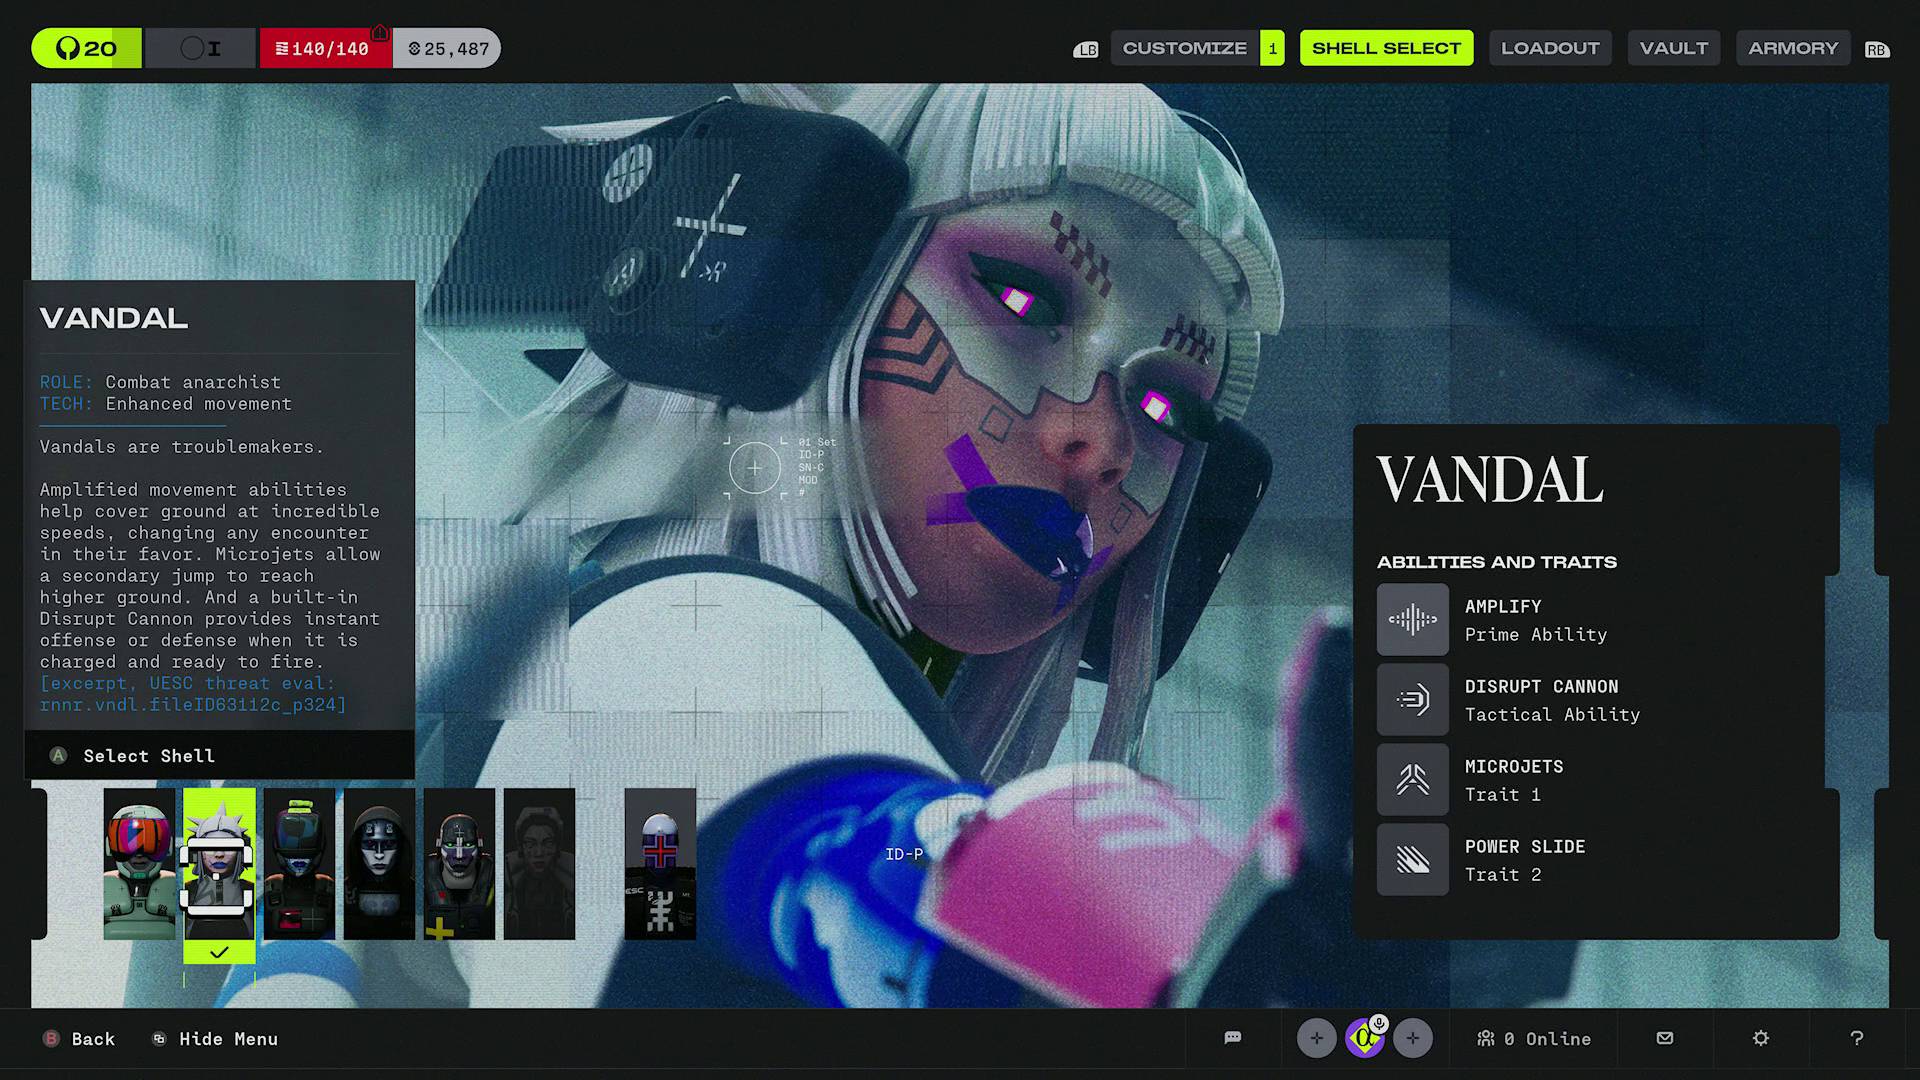Open the mail inbox icon
Screen dimensions: 1920x1080
click(x=1665, y=1038)
